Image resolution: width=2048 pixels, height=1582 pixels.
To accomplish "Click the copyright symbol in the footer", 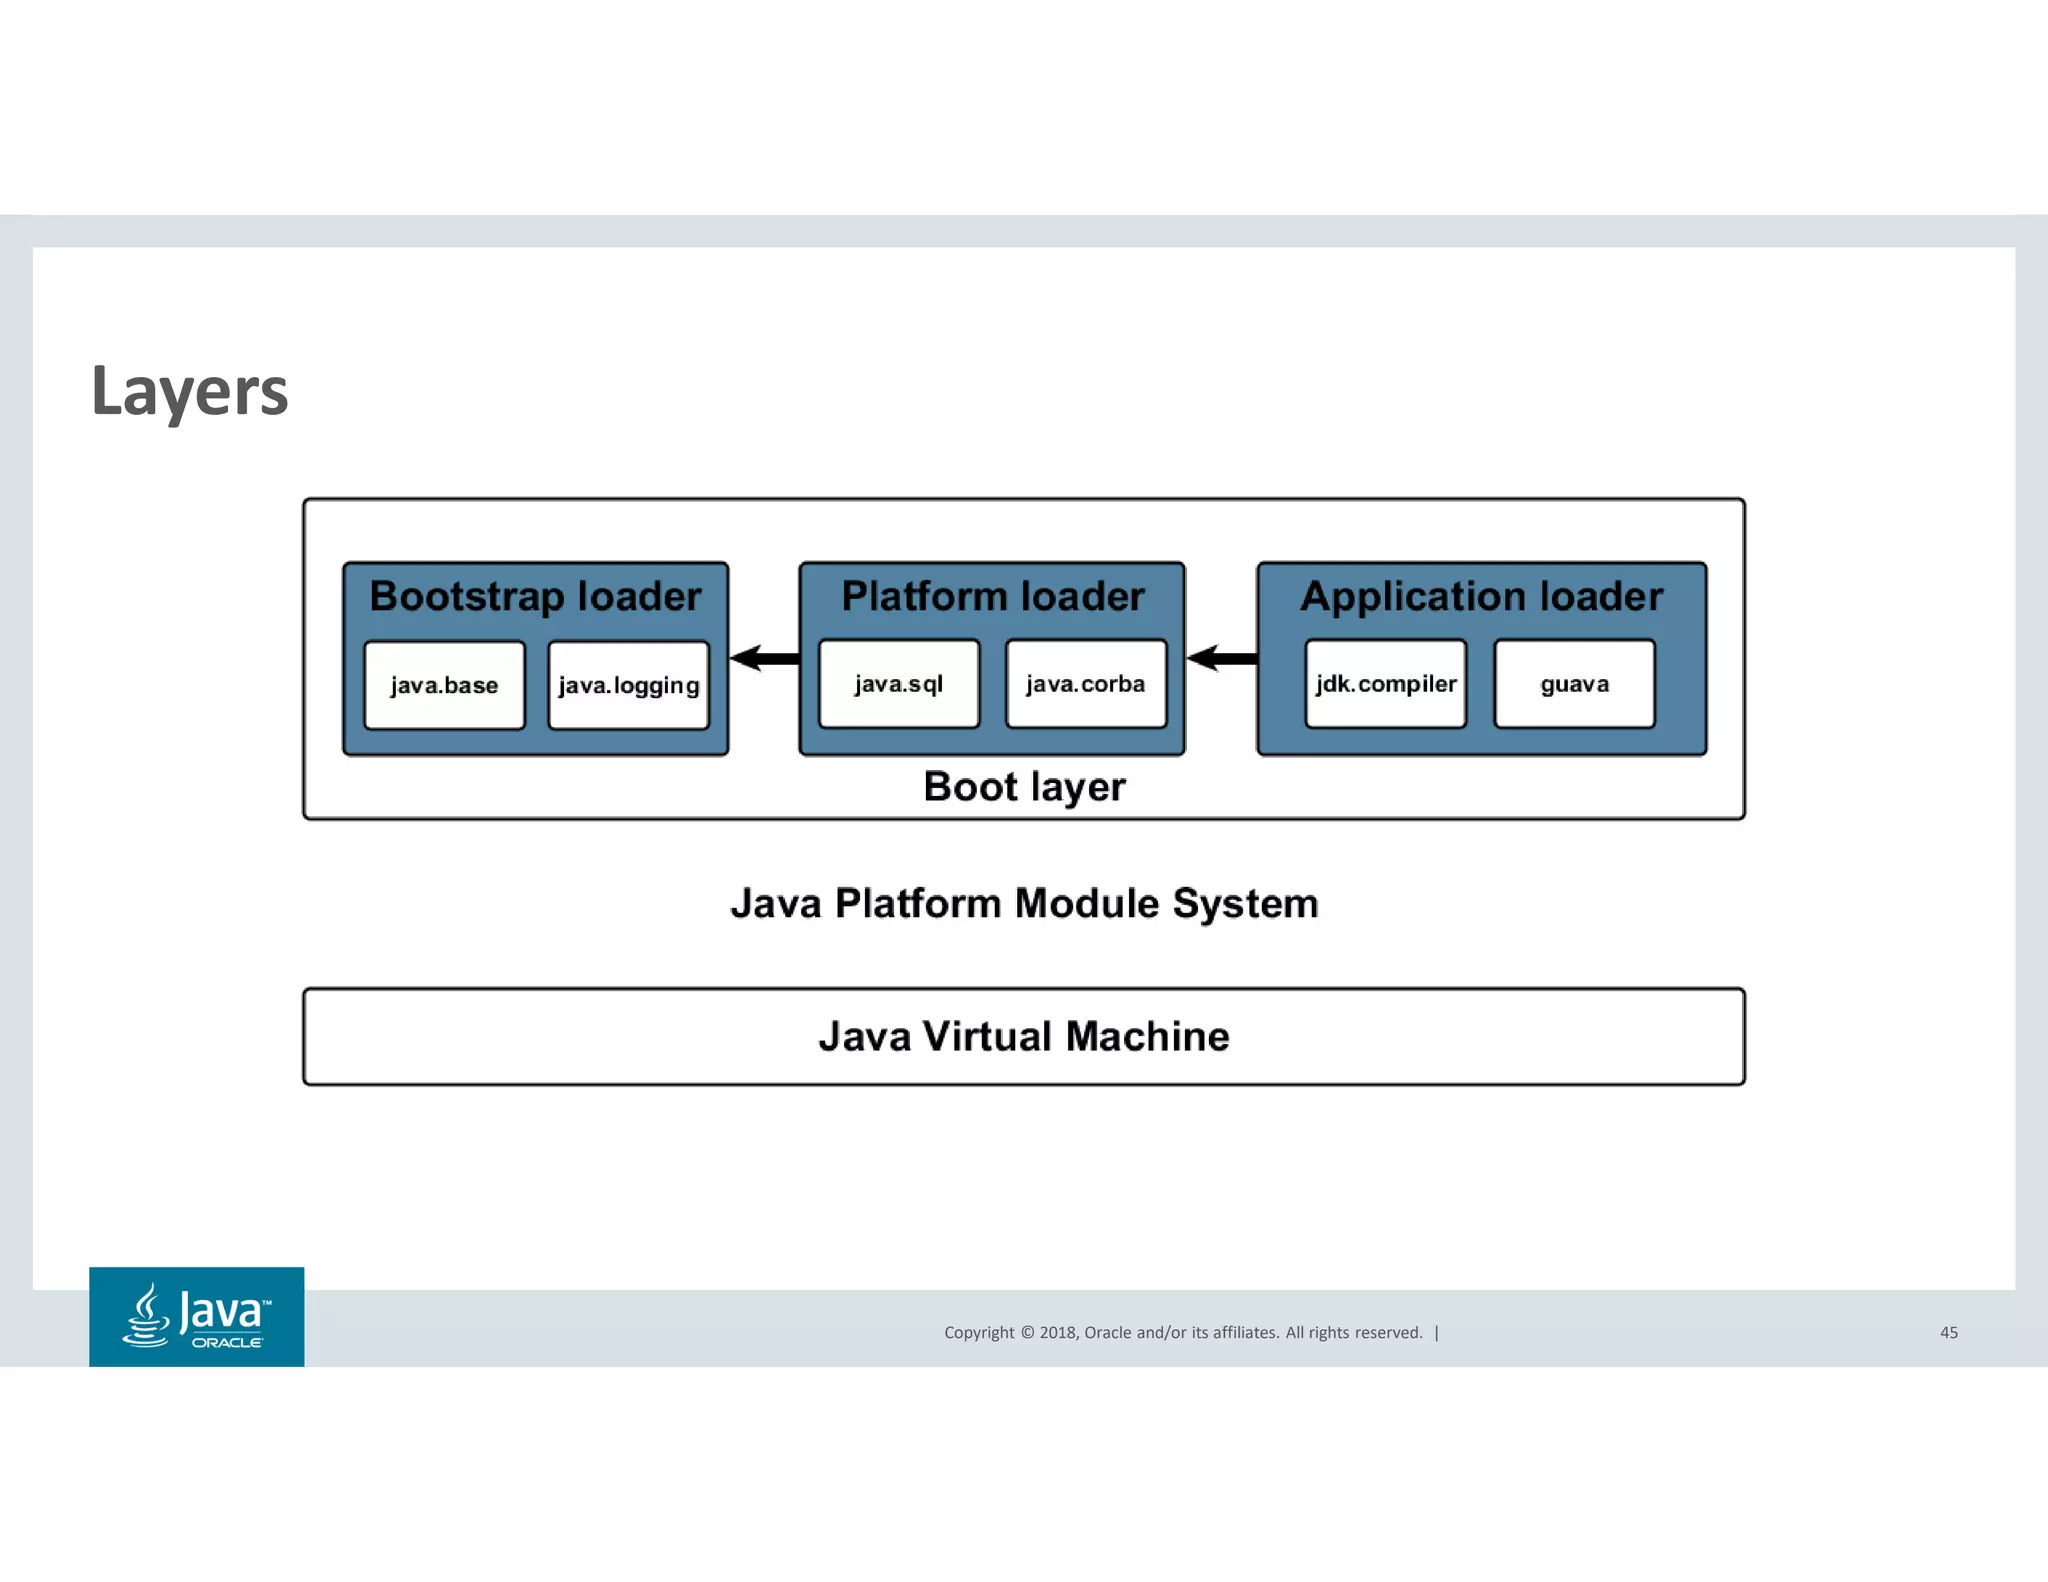I will tap(1026, 1332).
